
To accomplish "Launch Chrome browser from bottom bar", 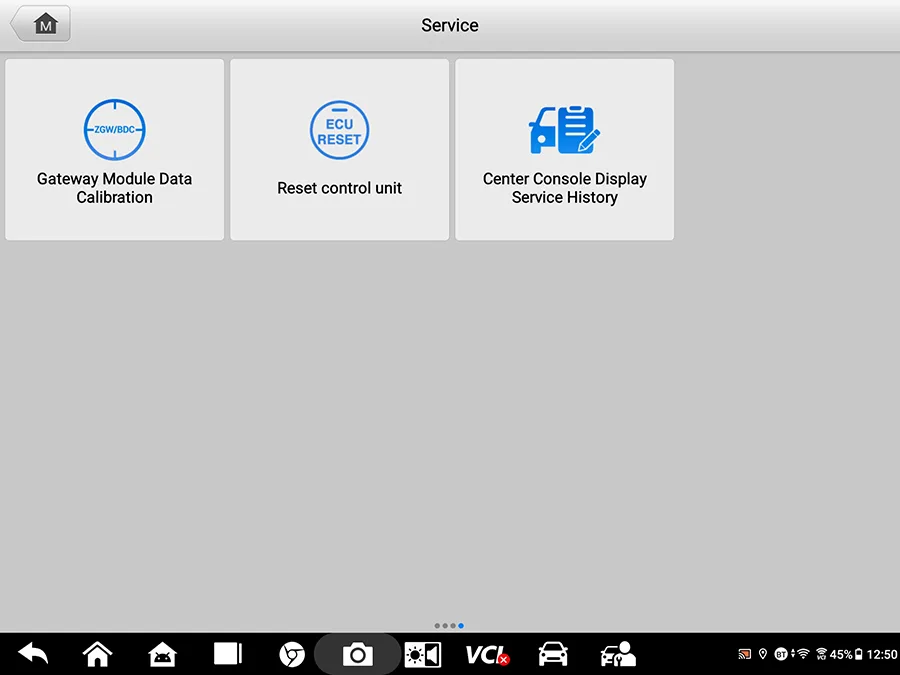I will click(x=292, y=654).
